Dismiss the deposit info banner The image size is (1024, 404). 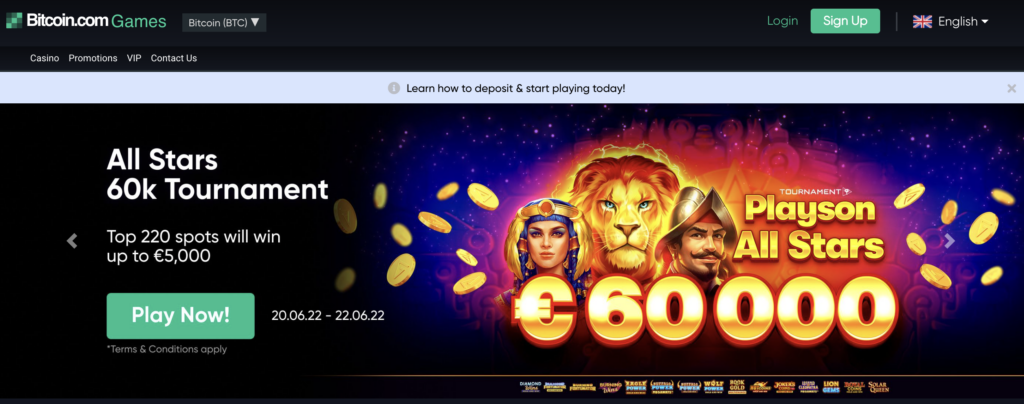tap(1012, 88)
